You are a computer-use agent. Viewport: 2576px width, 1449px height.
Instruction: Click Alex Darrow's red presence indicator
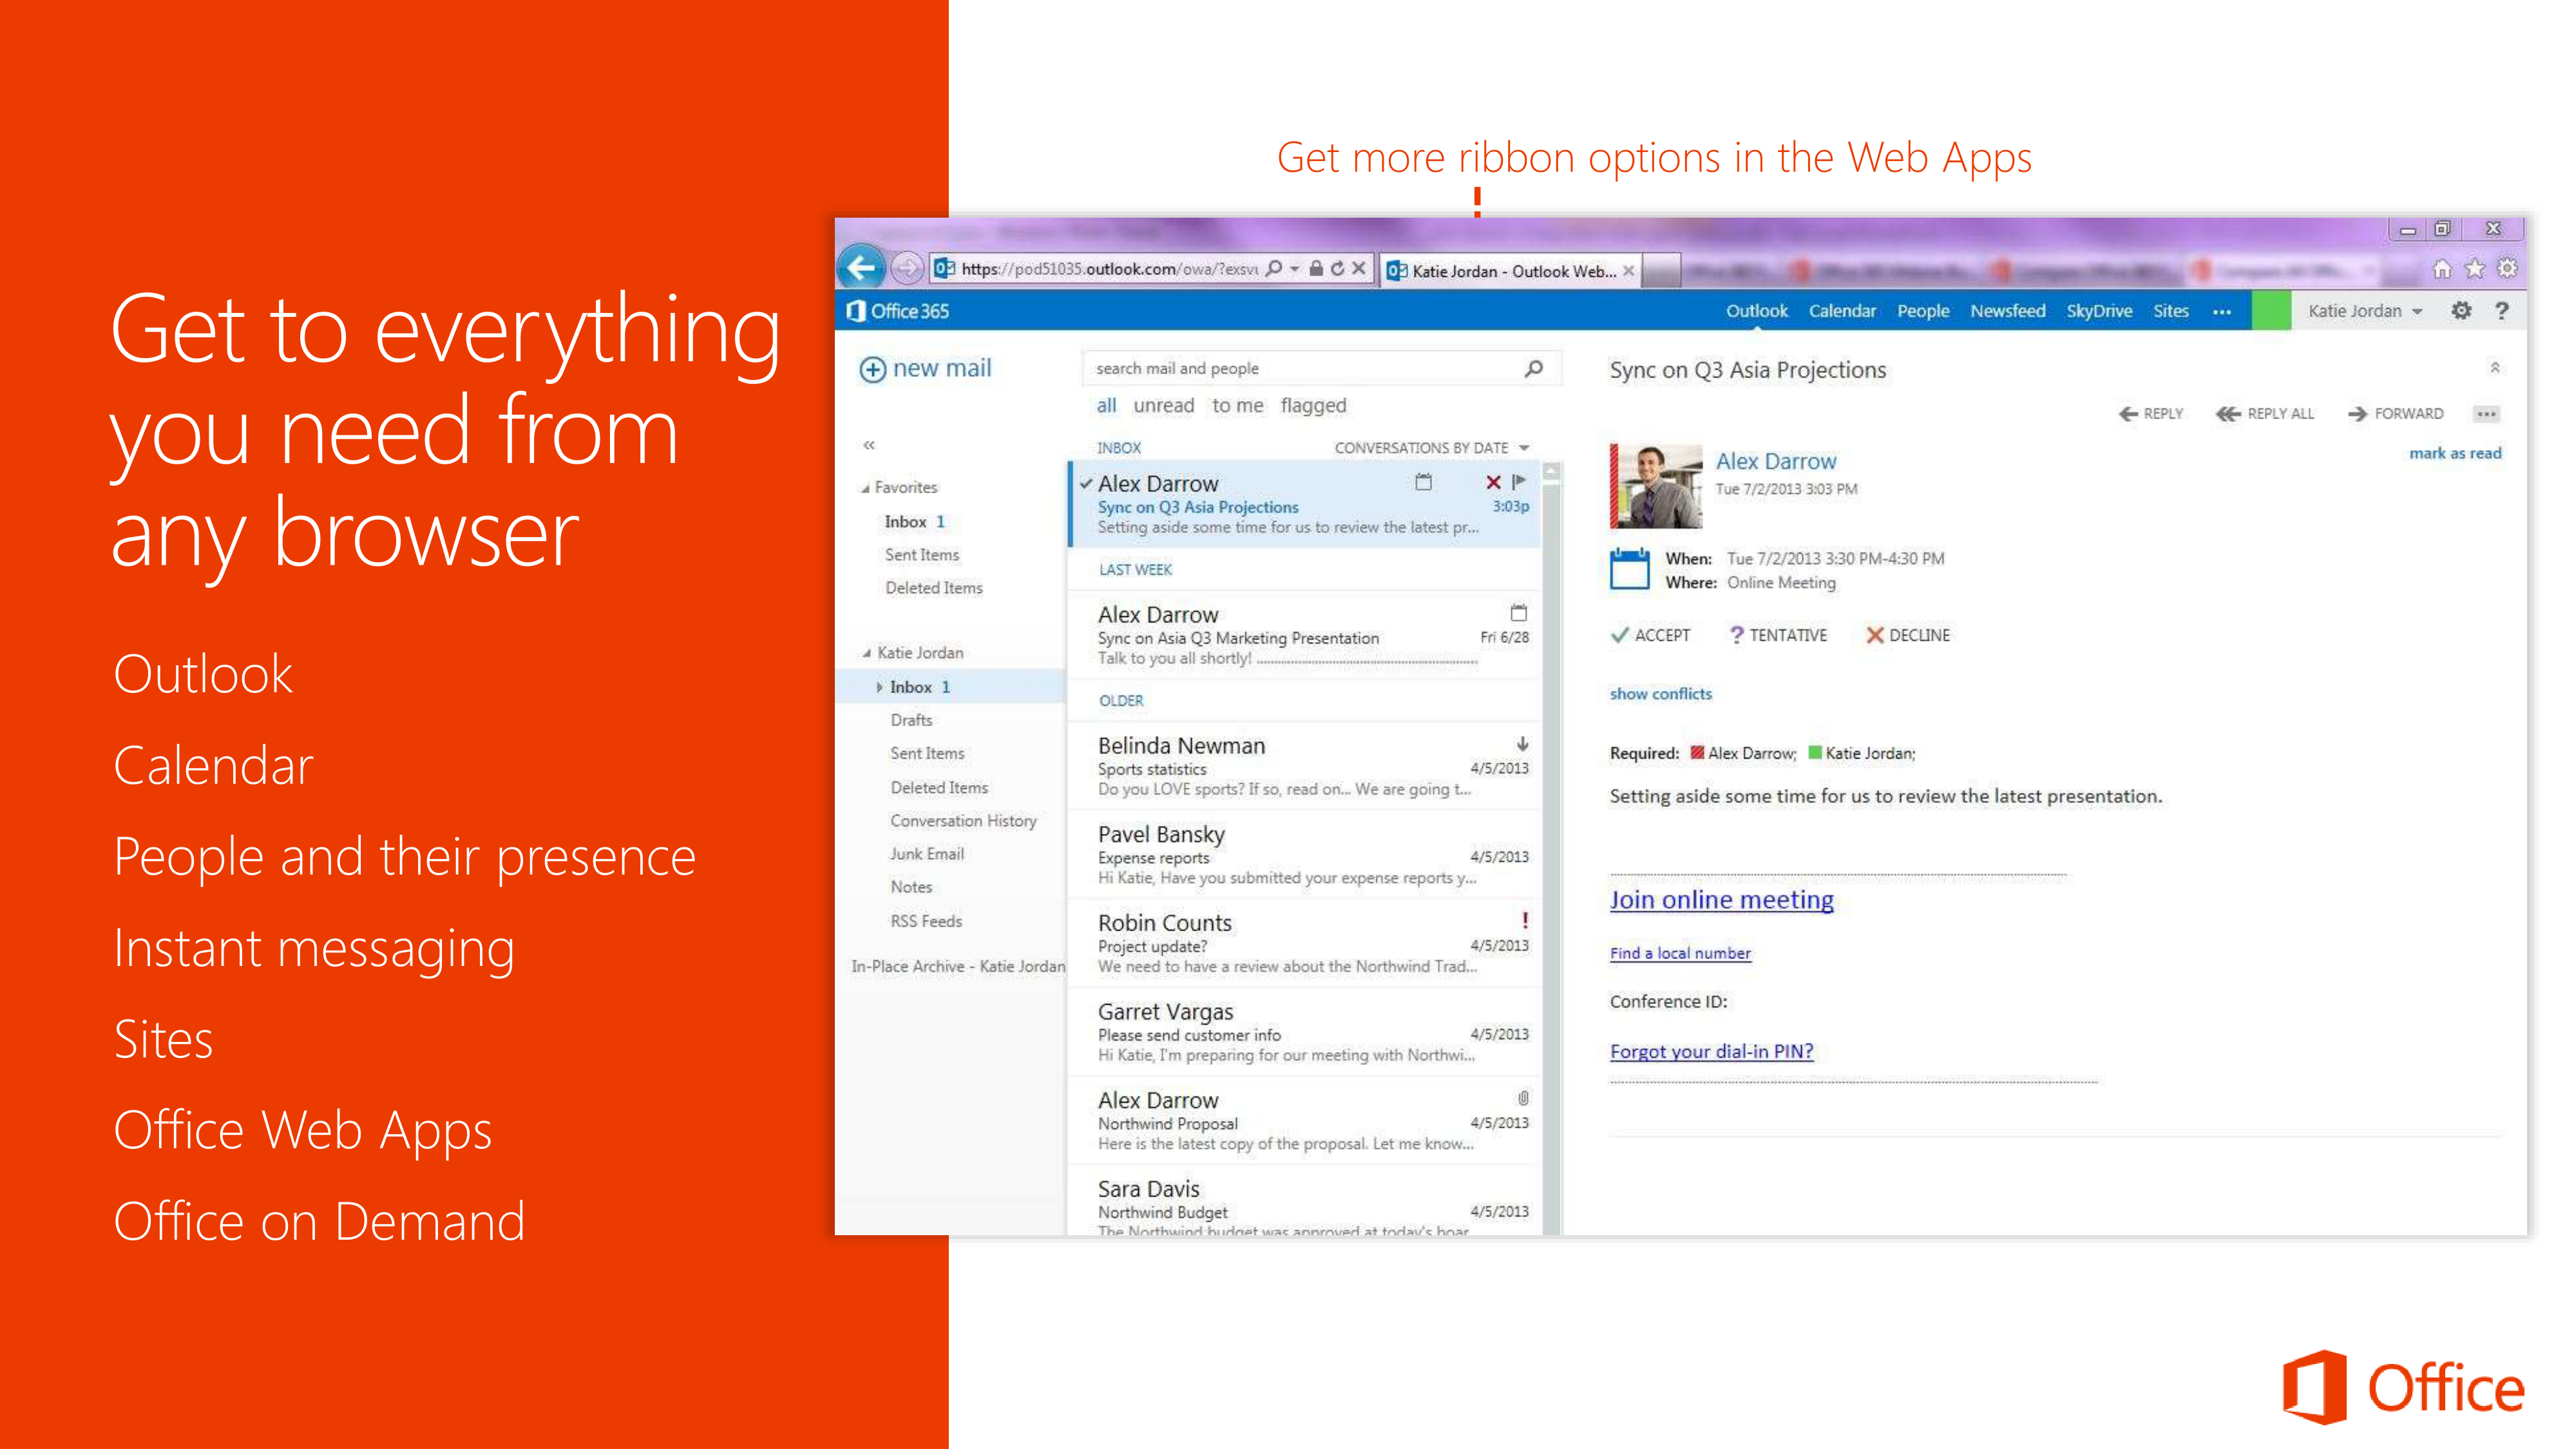(x=1697, y=753)
